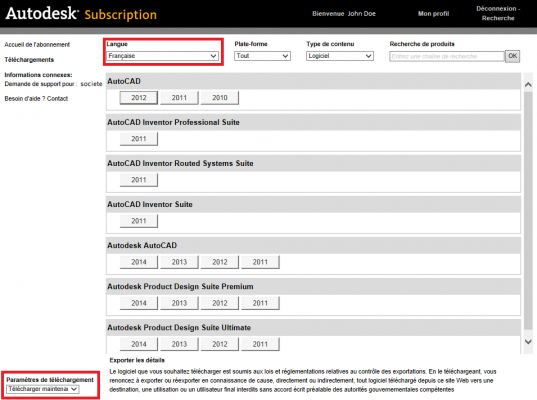Click the Informations connexes label
This screenshot has width=537, height=400.
pyautogui.click(x=38, y=75)
